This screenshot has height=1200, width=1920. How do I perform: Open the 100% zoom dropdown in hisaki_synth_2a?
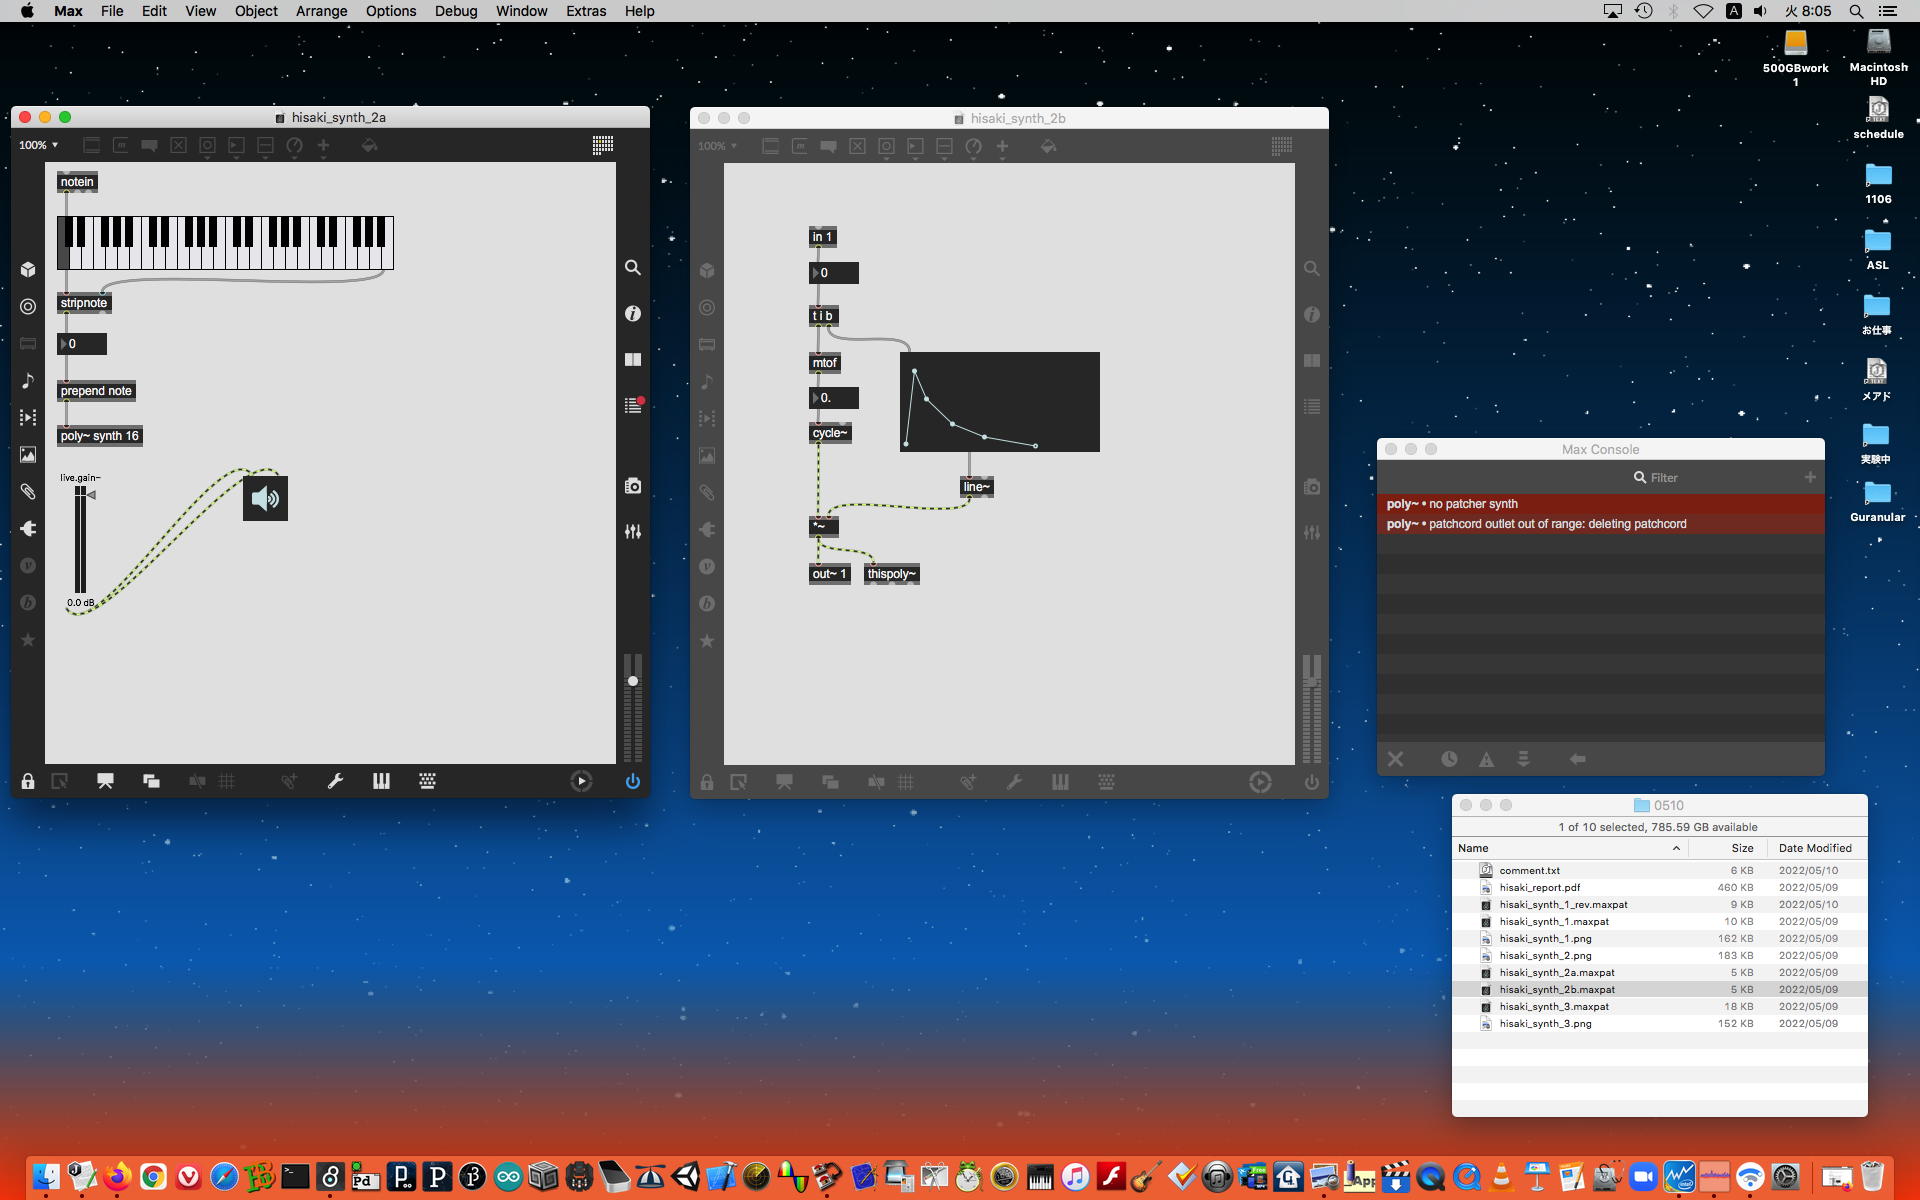(x=38, y=145)
